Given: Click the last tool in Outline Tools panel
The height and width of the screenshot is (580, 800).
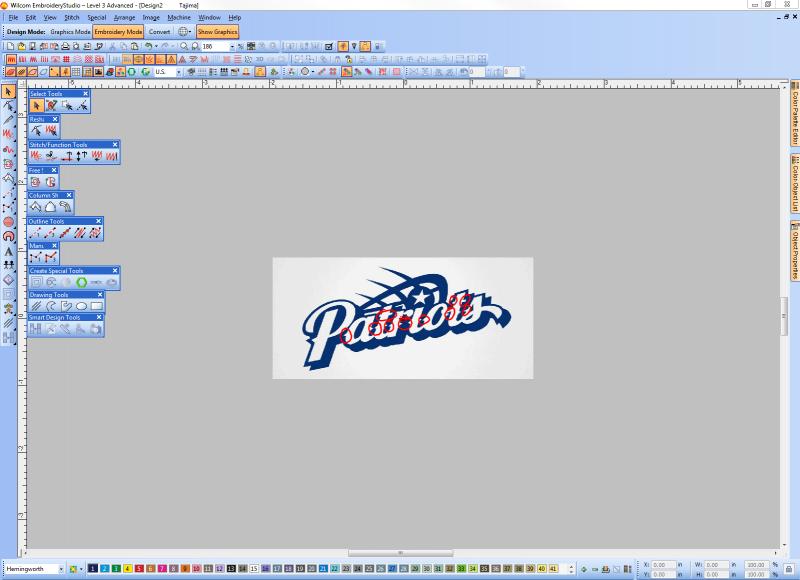Looking at the screenshot, I should point(95,233).
